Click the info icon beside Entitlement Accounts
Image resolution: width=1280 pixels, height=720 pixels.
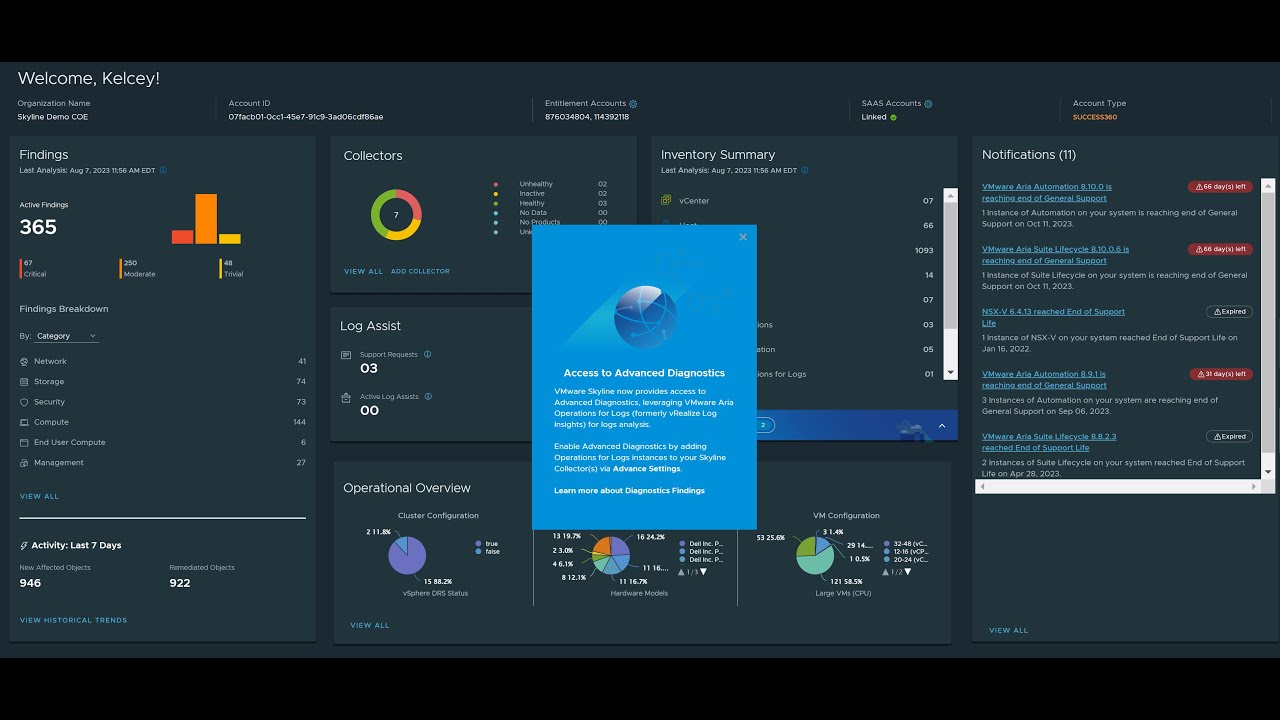coord(633,104)
